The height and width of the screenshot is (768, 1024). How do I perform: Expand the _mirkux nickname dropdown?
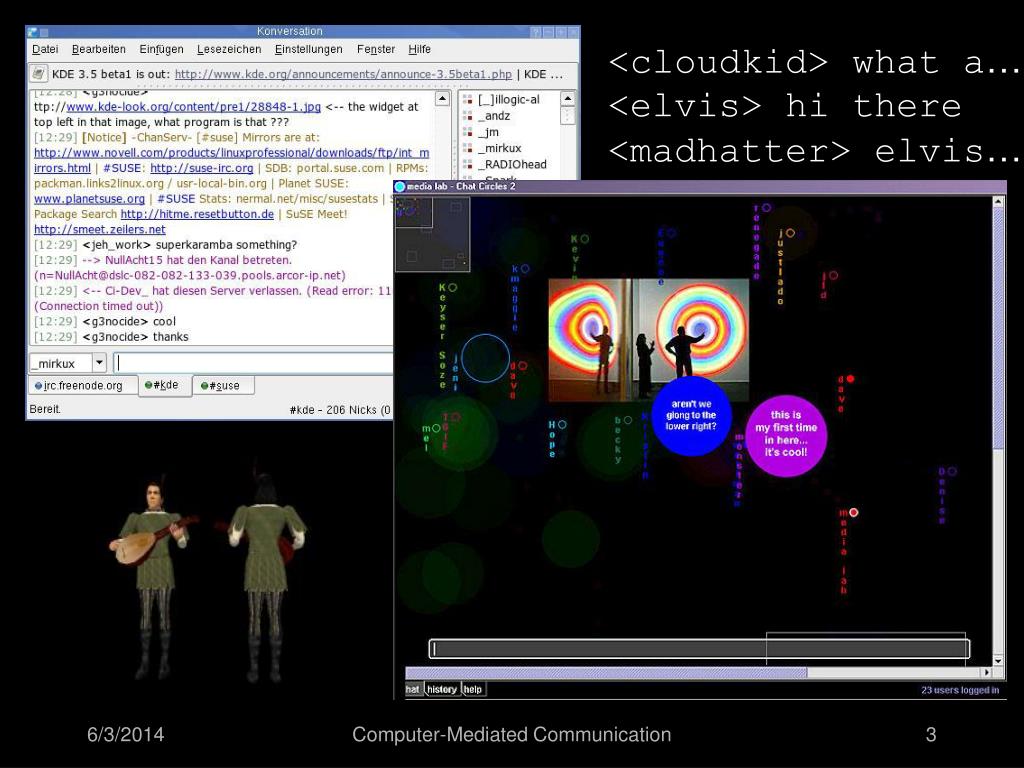[99, 363]
